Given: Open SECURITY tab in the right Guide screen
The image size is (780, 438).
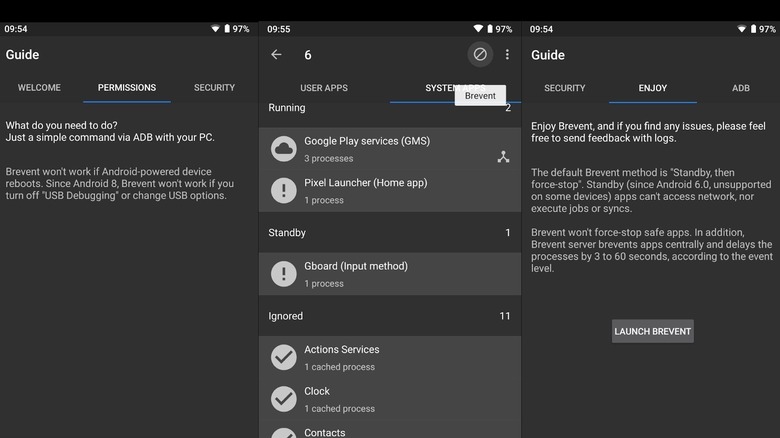Looking at the screenshot, I should (565, 88).
